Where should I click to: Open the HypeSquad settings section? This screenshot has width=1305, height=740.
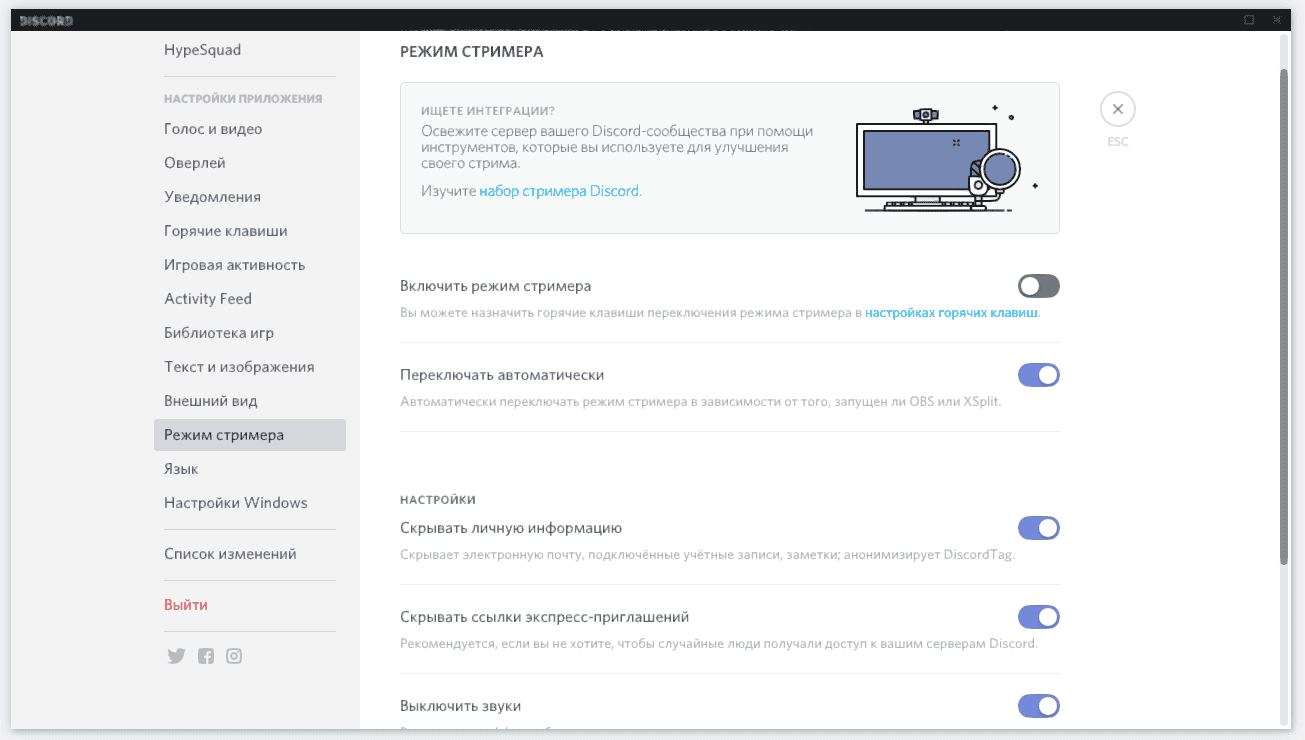tap(250, 50)
